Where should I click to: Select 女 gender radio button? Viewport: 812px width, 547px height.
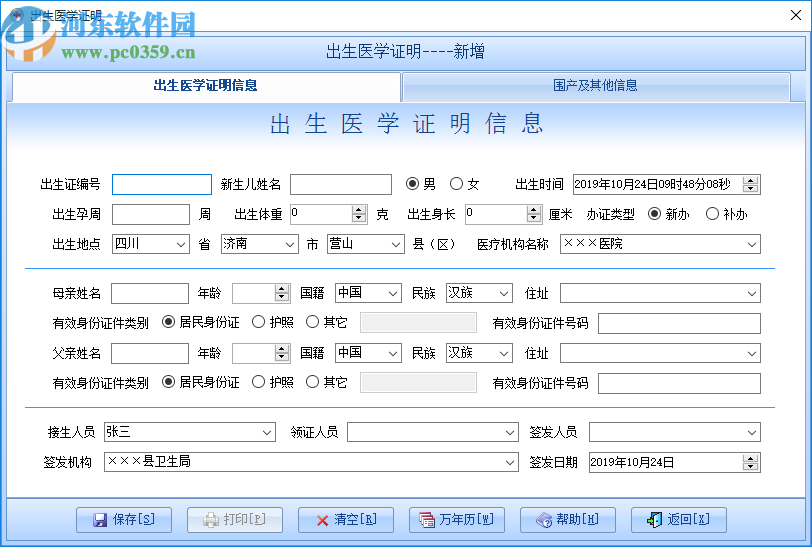pos(456,184)
